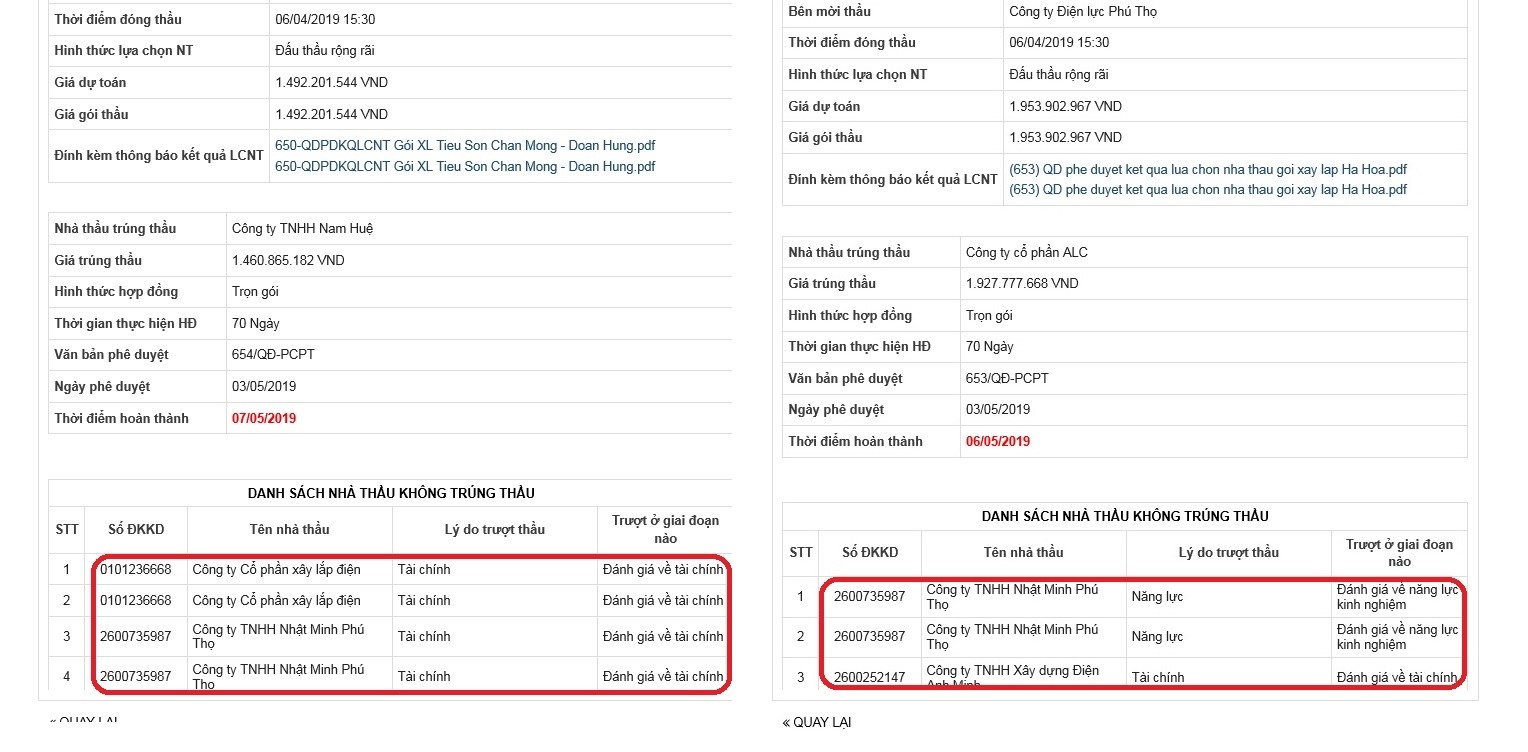Select Công ty TNHH Nhật Minh, right row 2
Screen dimensions: 1528x752
pos(1012,637)
